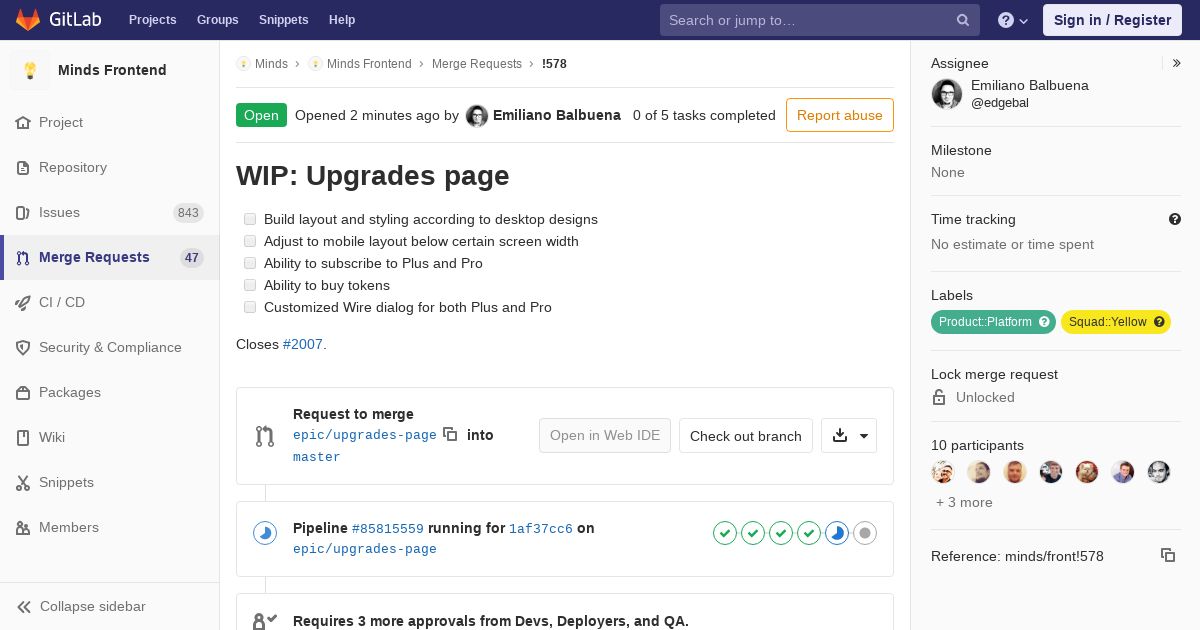Screen dimensions: 1200x630
Task: Toggle 'Ability to buy tokens' checkbox
Action: [250, 285]
